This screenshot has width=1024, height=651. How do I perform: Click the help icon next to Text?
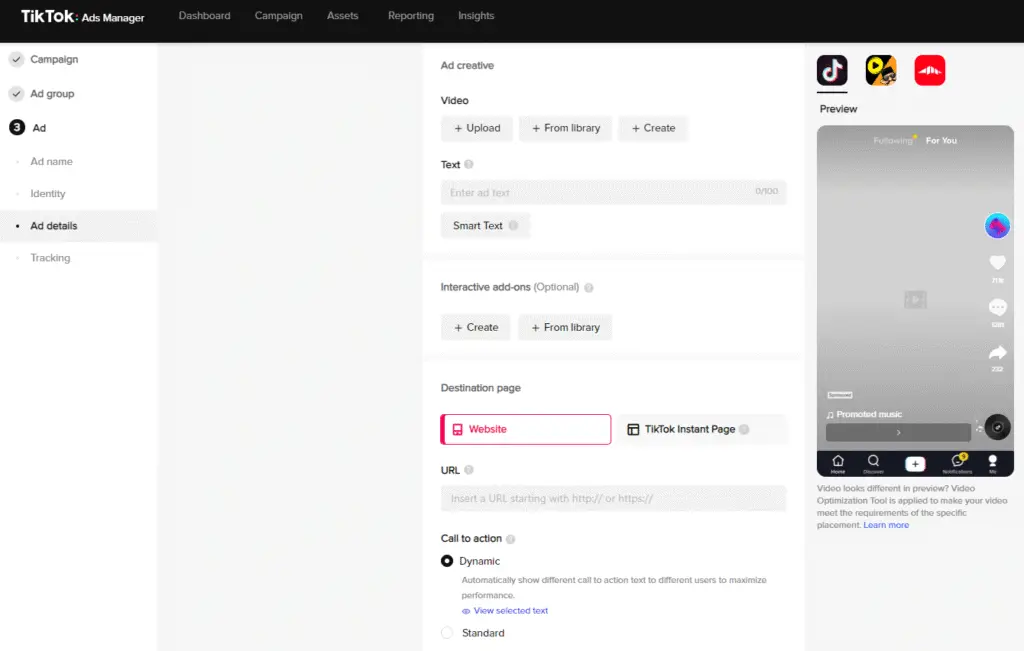(x=469, y=165)
